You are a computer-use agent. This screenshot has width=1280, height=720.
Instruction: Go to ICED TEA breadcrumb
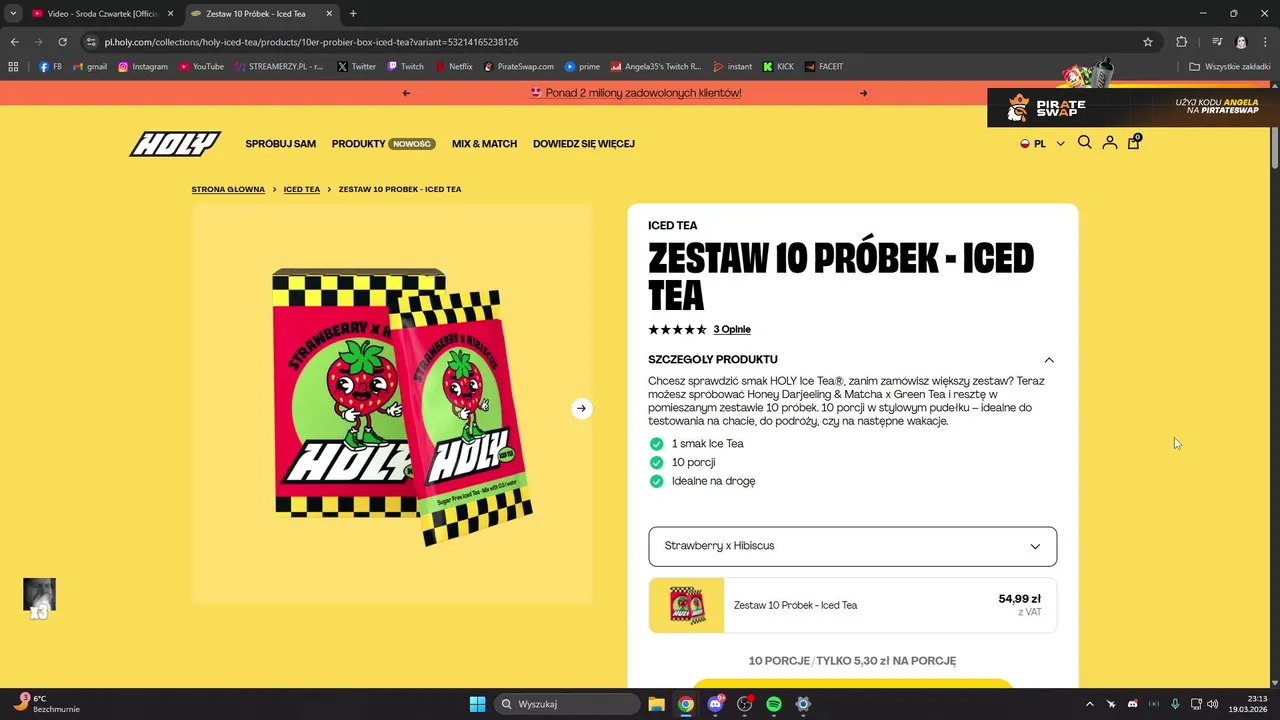tap(302, 189)
